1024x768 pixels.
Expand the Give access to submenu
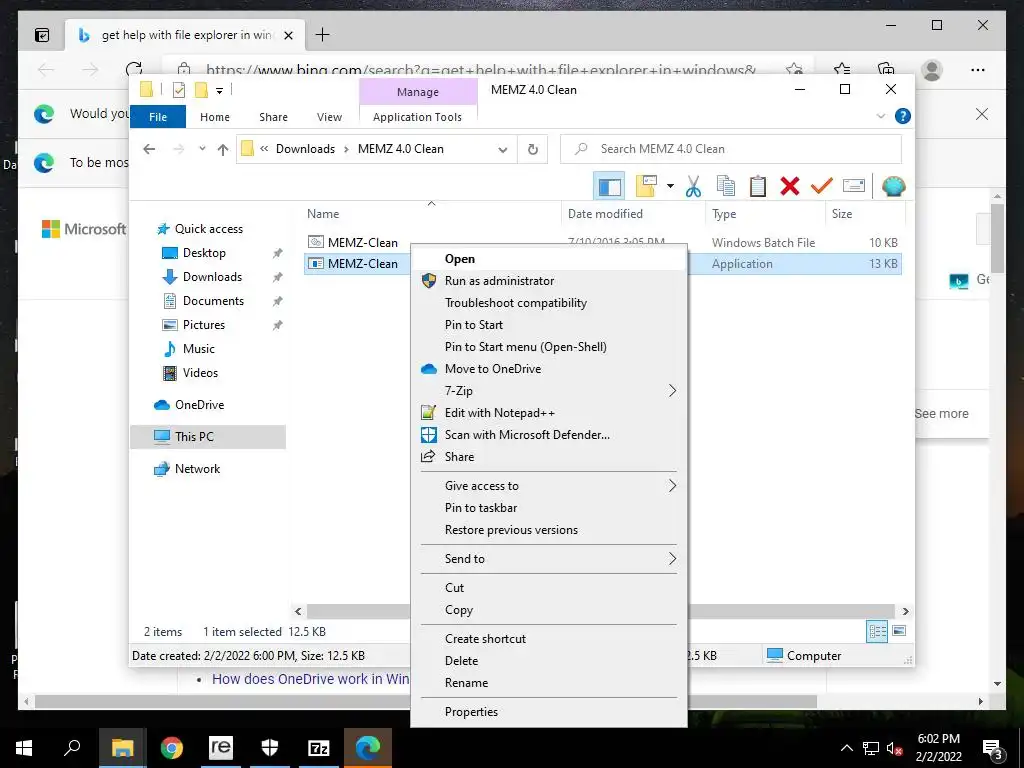(x=549, y=486)
